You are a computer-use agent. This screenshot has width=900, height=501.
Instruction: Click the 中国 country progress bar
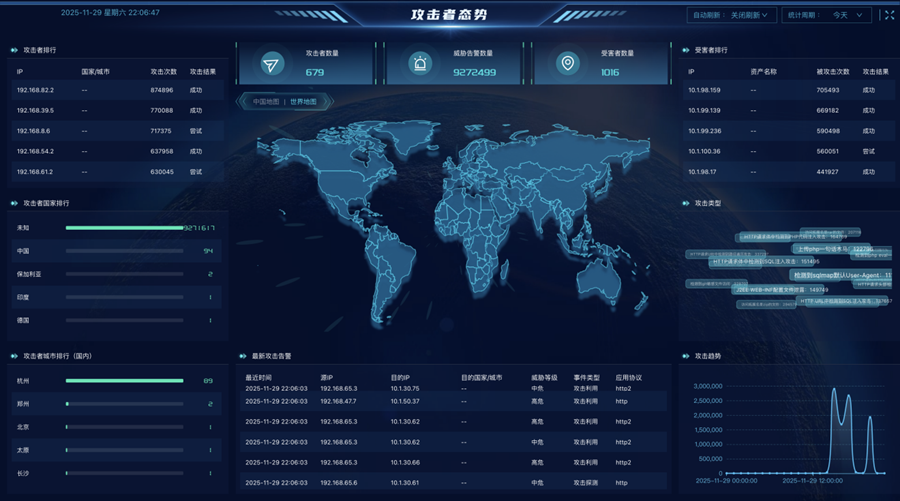[x=125, y=251]
